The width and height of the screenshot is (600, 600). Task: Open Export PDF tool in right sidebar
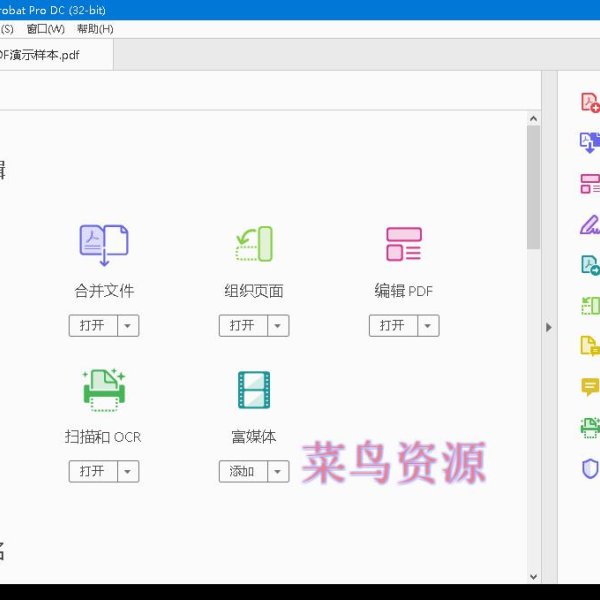pos(590,265)
